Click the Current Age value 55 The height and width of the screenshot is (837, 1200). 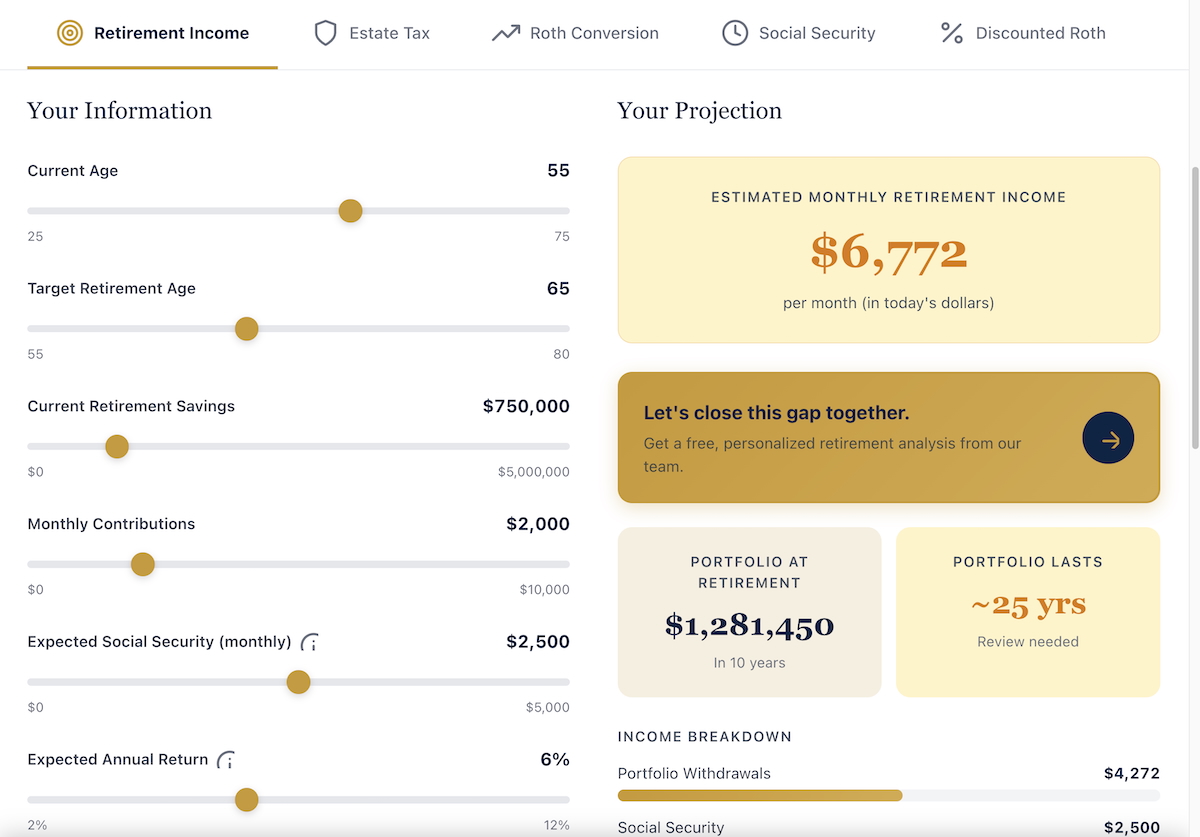tap(558, 171)
